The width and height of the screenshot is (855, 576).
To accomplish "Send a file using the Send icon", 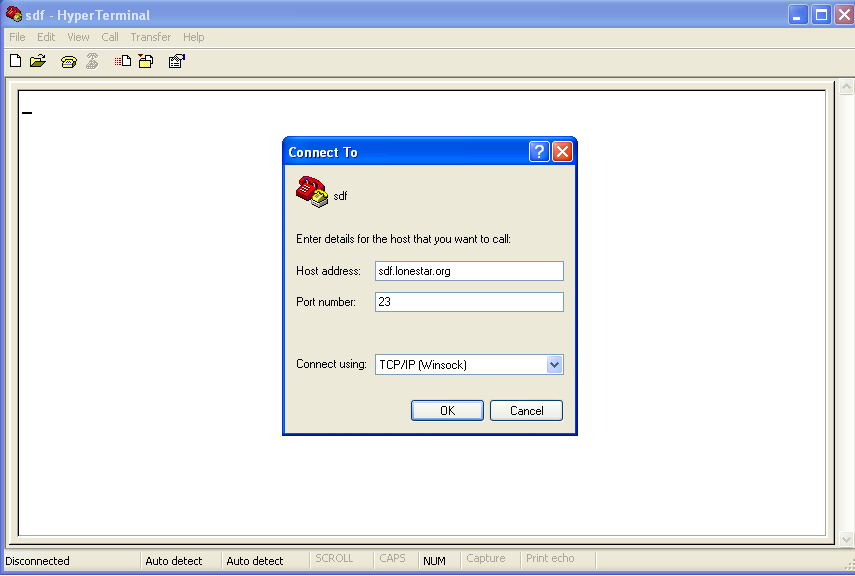I will point(121,61).
